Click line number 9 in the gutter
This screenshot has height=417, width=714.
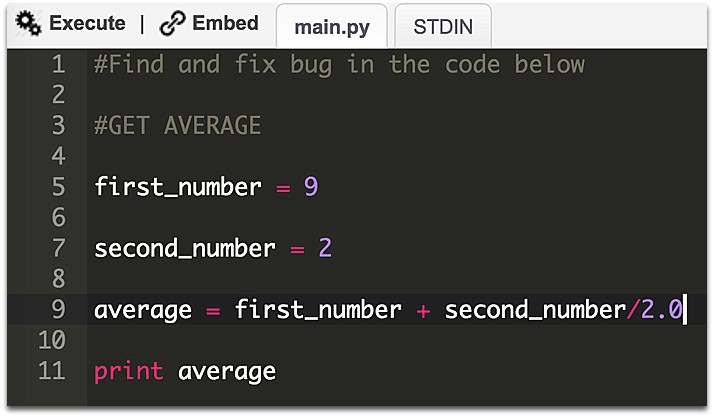coord(58,310)
